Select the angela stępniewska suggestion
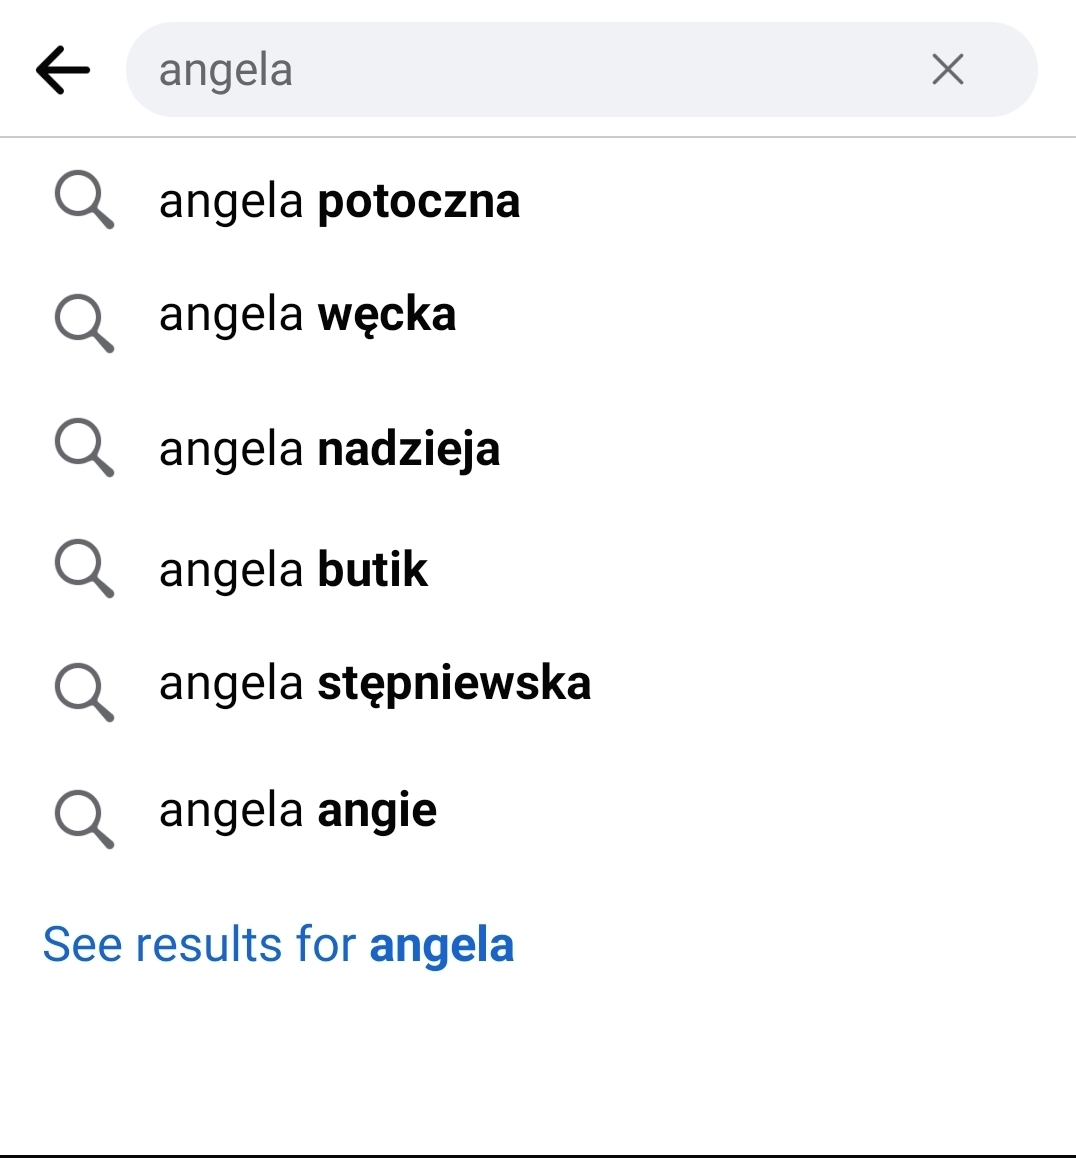The width and height of the screenshot is (1076, 1158). click(374, 684)
